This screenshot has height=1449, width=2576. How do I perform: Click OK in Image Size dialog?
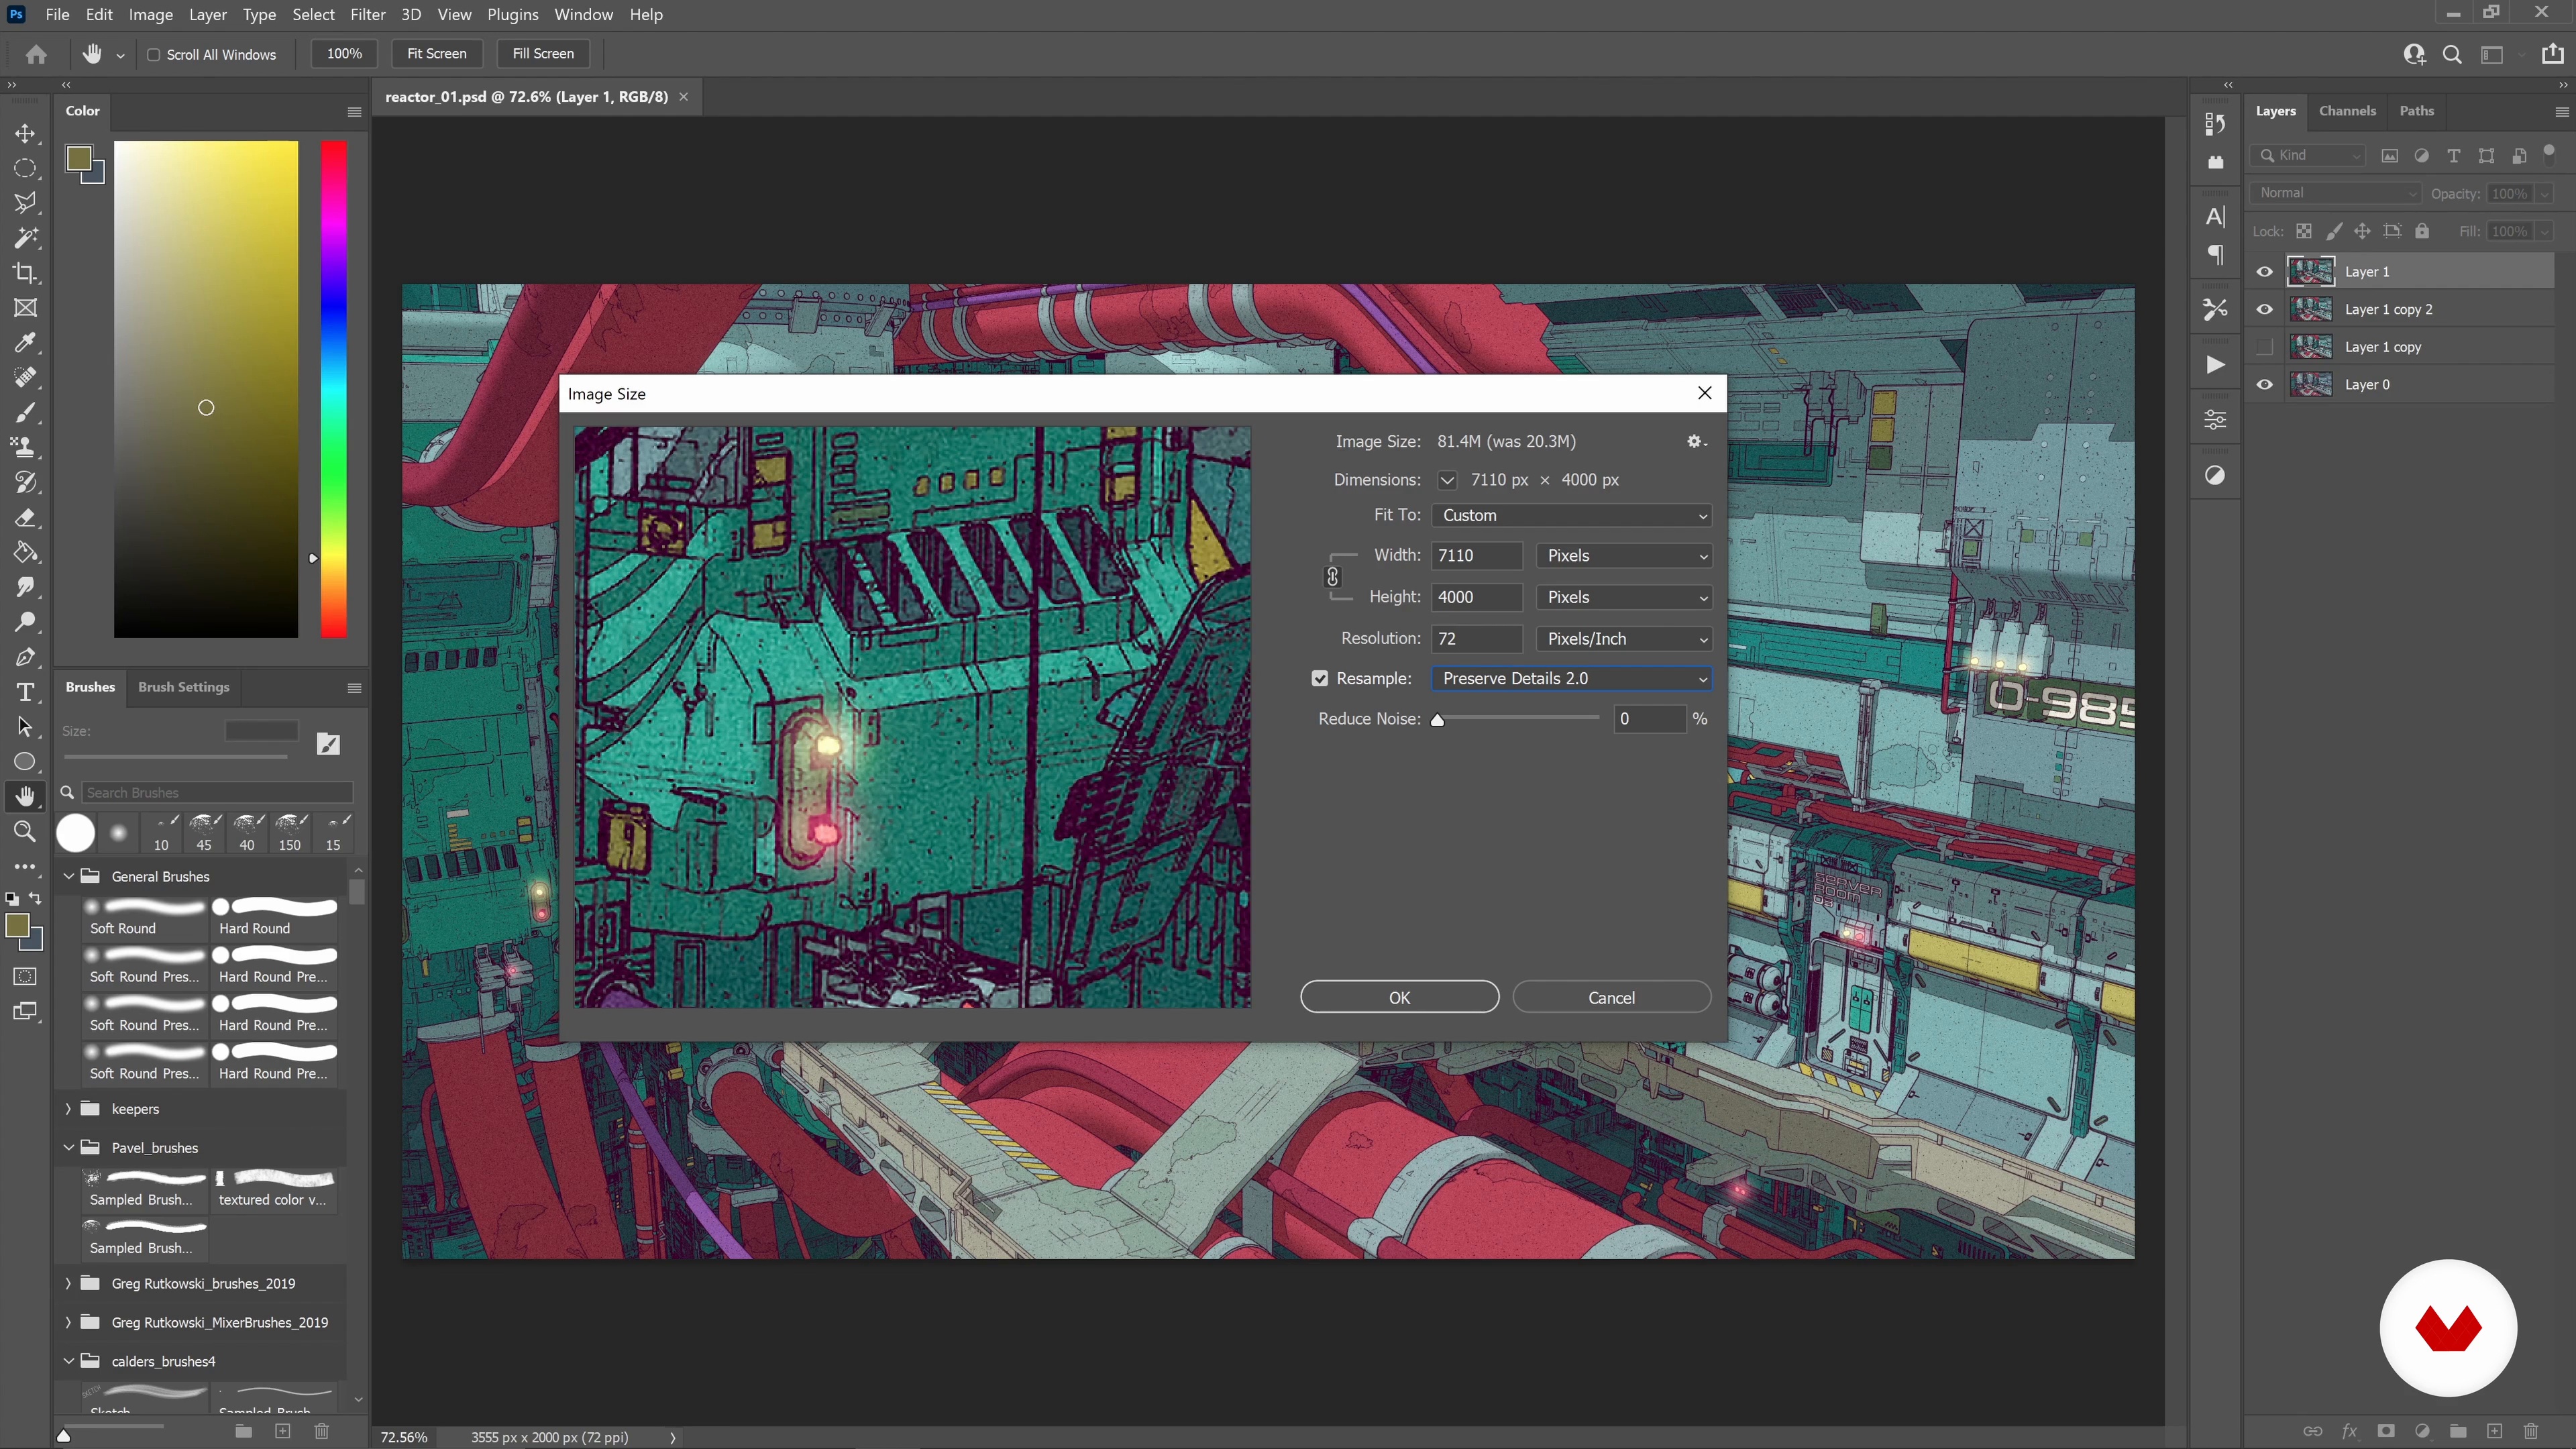pyautogui.click(x=1399, y=998)
